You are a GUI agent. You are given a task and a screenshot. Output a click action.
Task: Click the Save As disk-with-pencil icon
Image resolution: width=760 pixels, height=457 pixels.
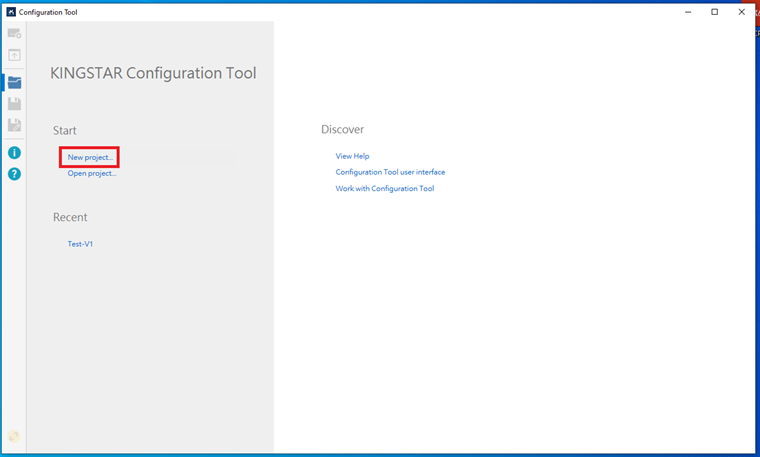click(x=14, y=125)
